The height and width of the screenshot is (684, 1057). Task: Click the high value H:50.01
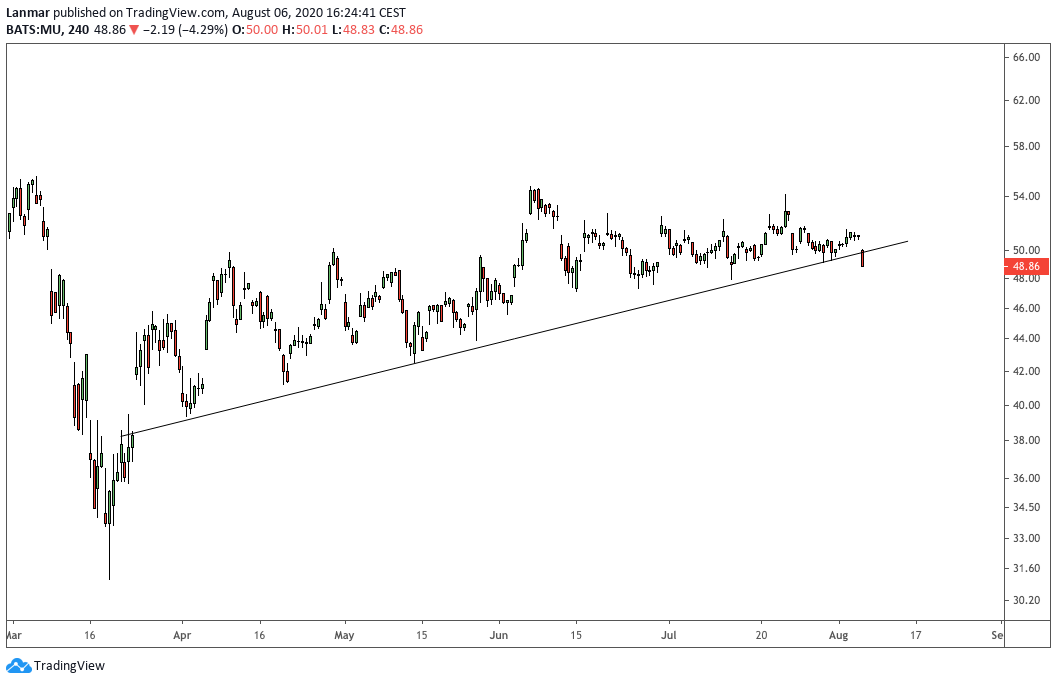tap(305, 30)
